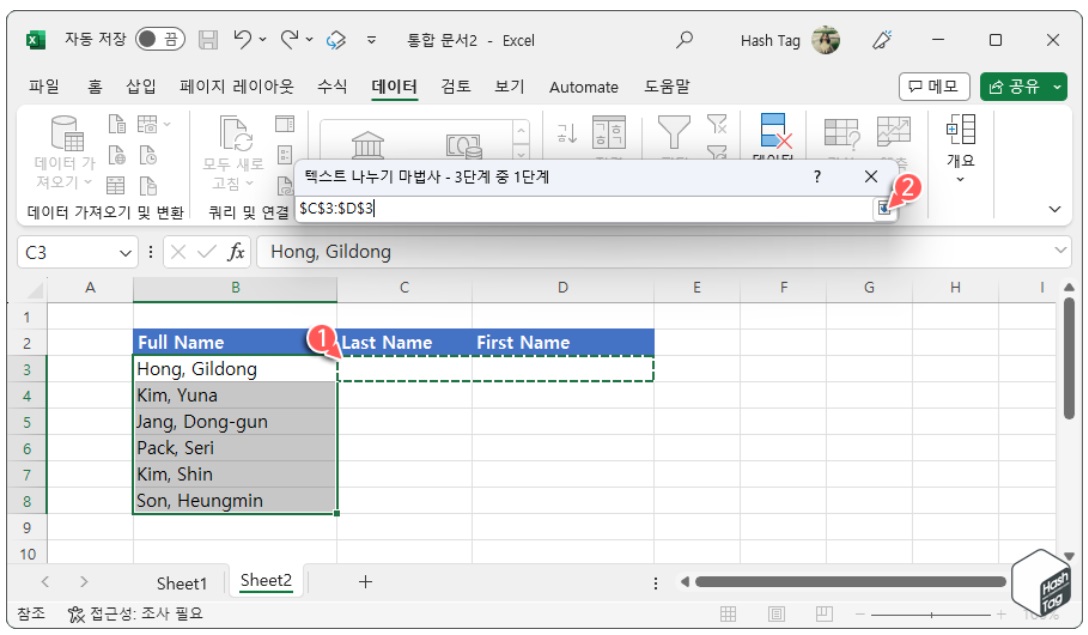The width and height of the screenshot is (1088, 635).
Task: Open the 파일 menu
Action: (x=44, y=87)
